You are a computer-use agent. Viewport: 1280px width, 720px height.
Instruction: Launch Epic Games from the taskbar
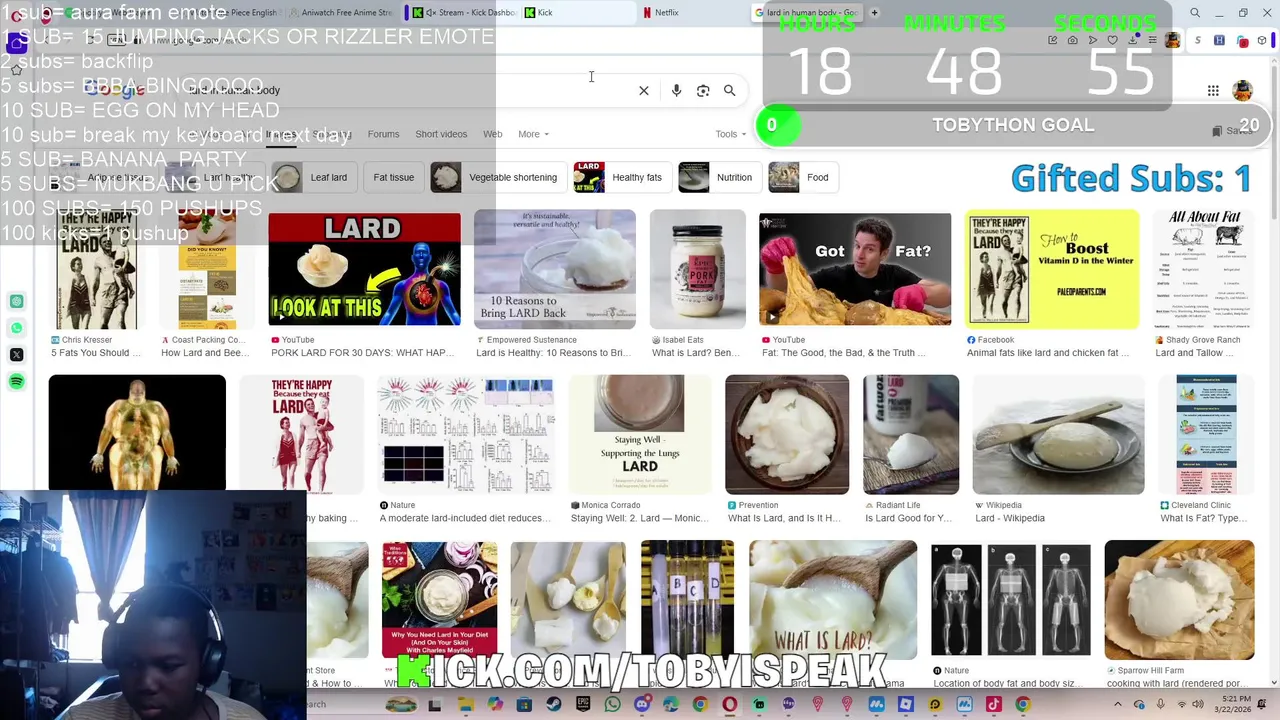pyautogui.click(x=583, y=705)
